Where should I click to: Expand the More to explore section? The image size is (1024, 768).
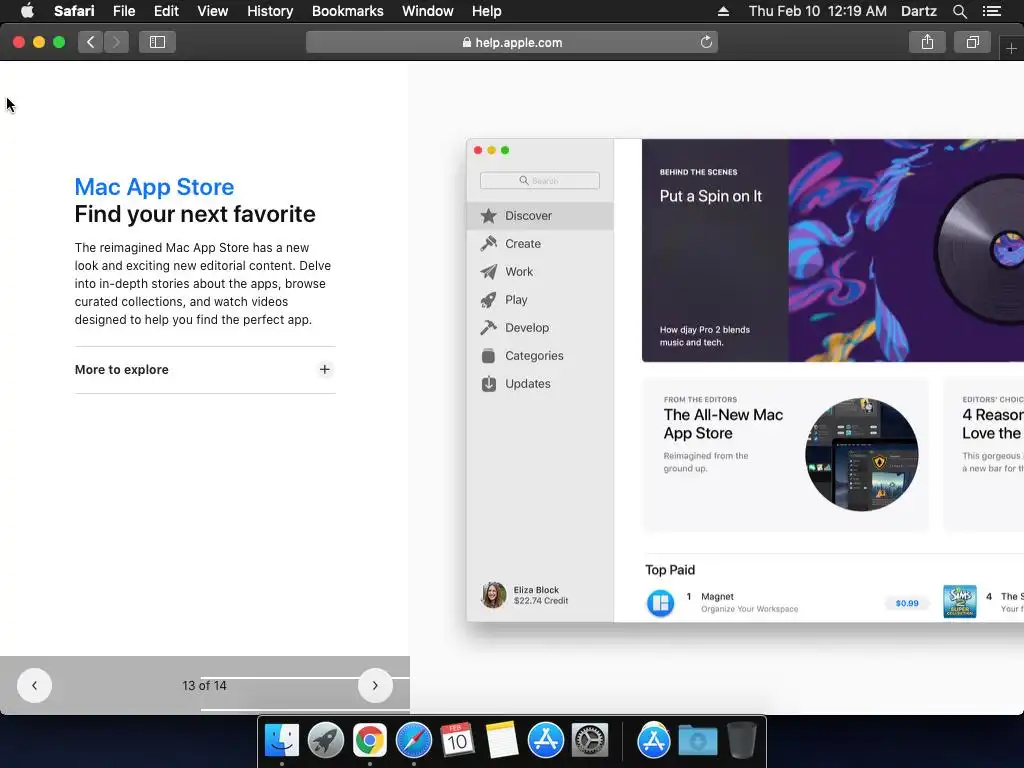205,370
